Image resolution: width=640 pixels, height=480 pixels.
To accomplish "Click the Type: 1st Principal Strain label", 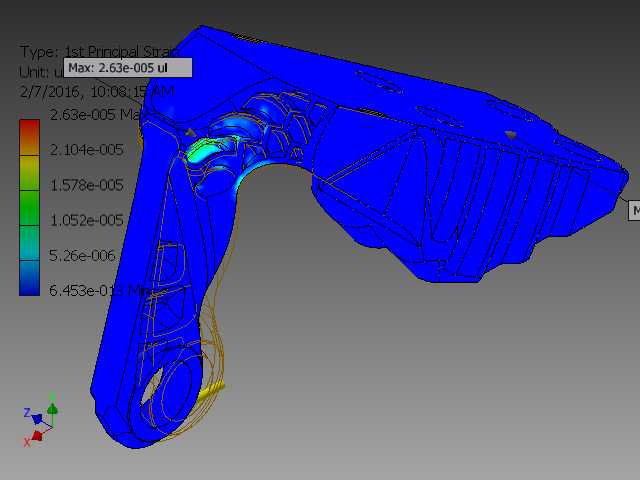I will [100, 52].
